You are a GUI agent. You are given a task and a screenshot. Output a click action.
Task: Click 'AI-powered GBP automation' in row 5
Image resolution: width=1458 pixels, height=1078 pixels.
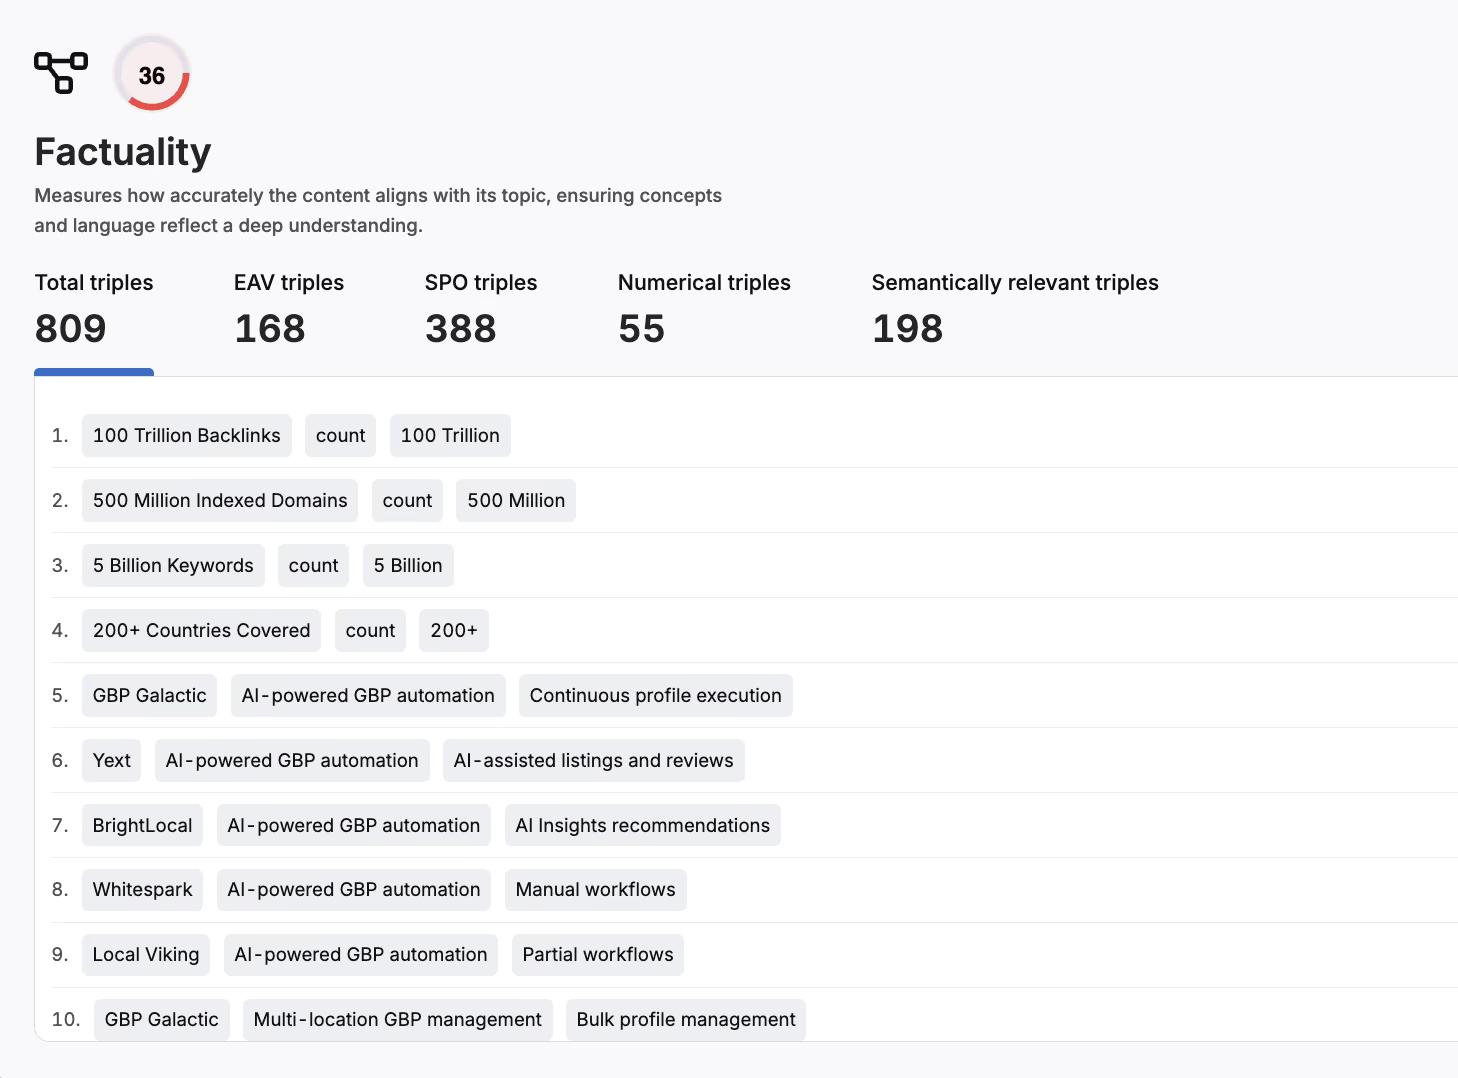pos(368,696)
